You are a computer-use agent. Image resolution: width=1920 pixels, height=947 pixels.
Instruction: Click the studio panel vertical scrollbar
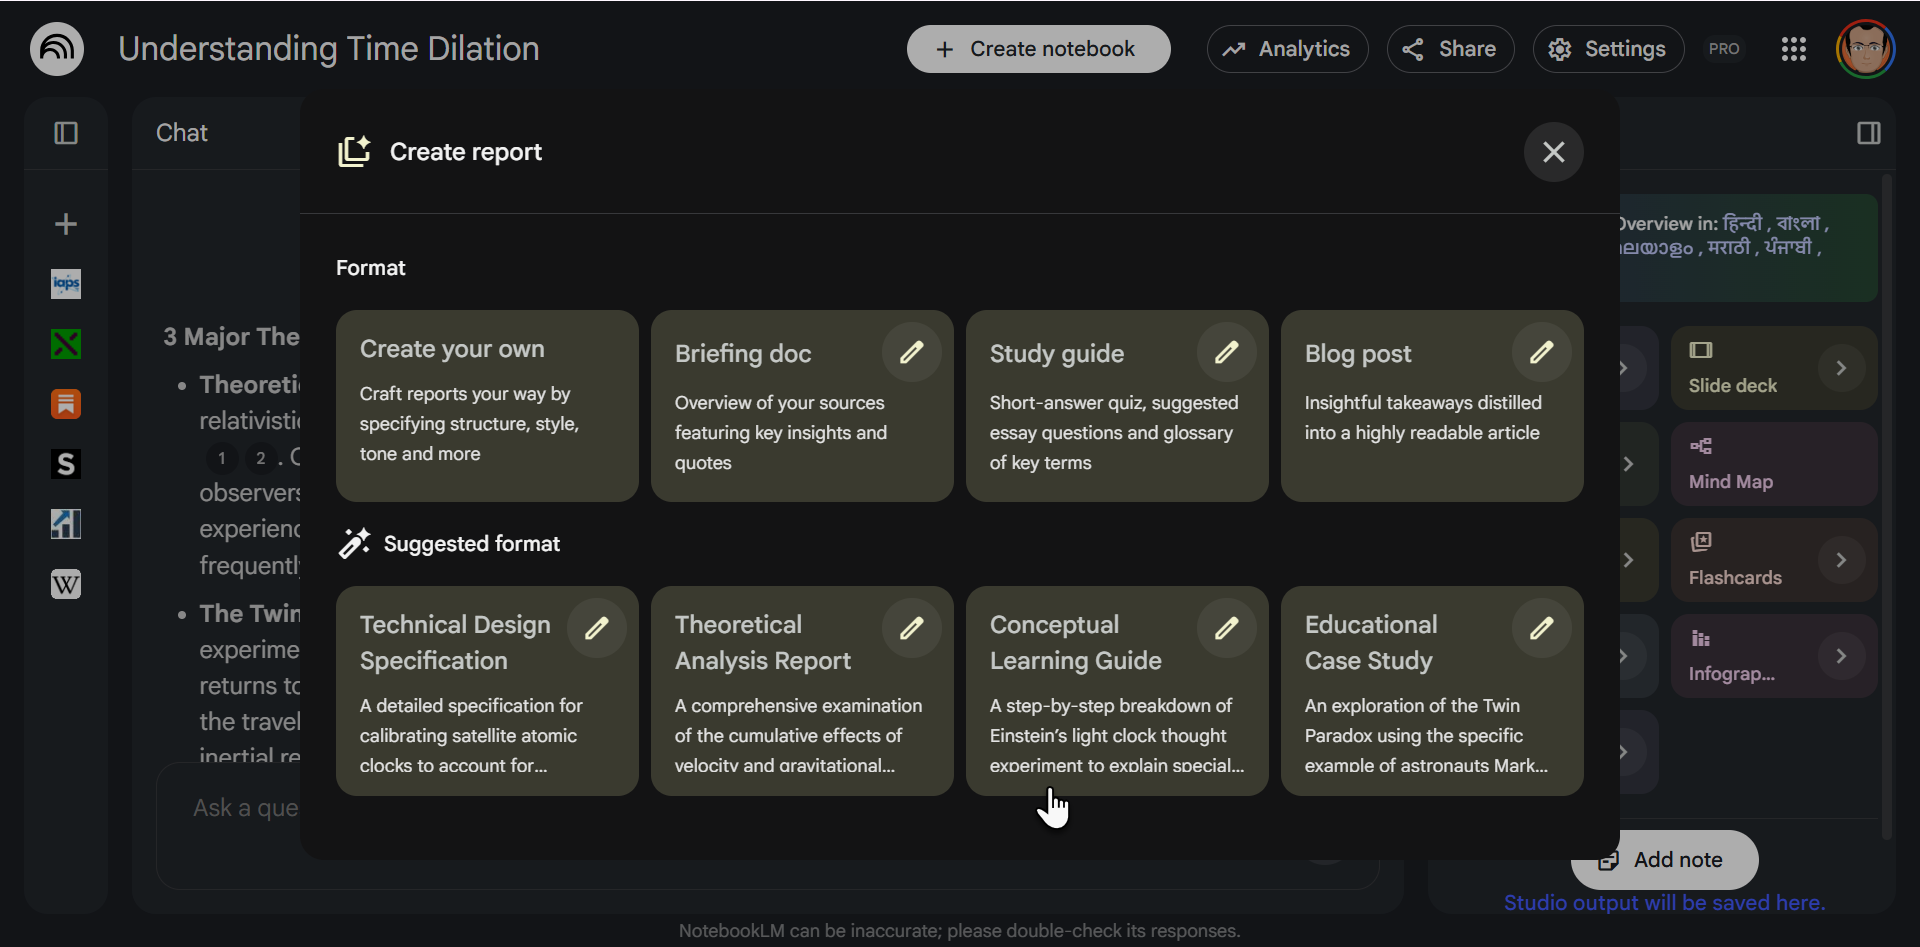[x=1886, y=505]
